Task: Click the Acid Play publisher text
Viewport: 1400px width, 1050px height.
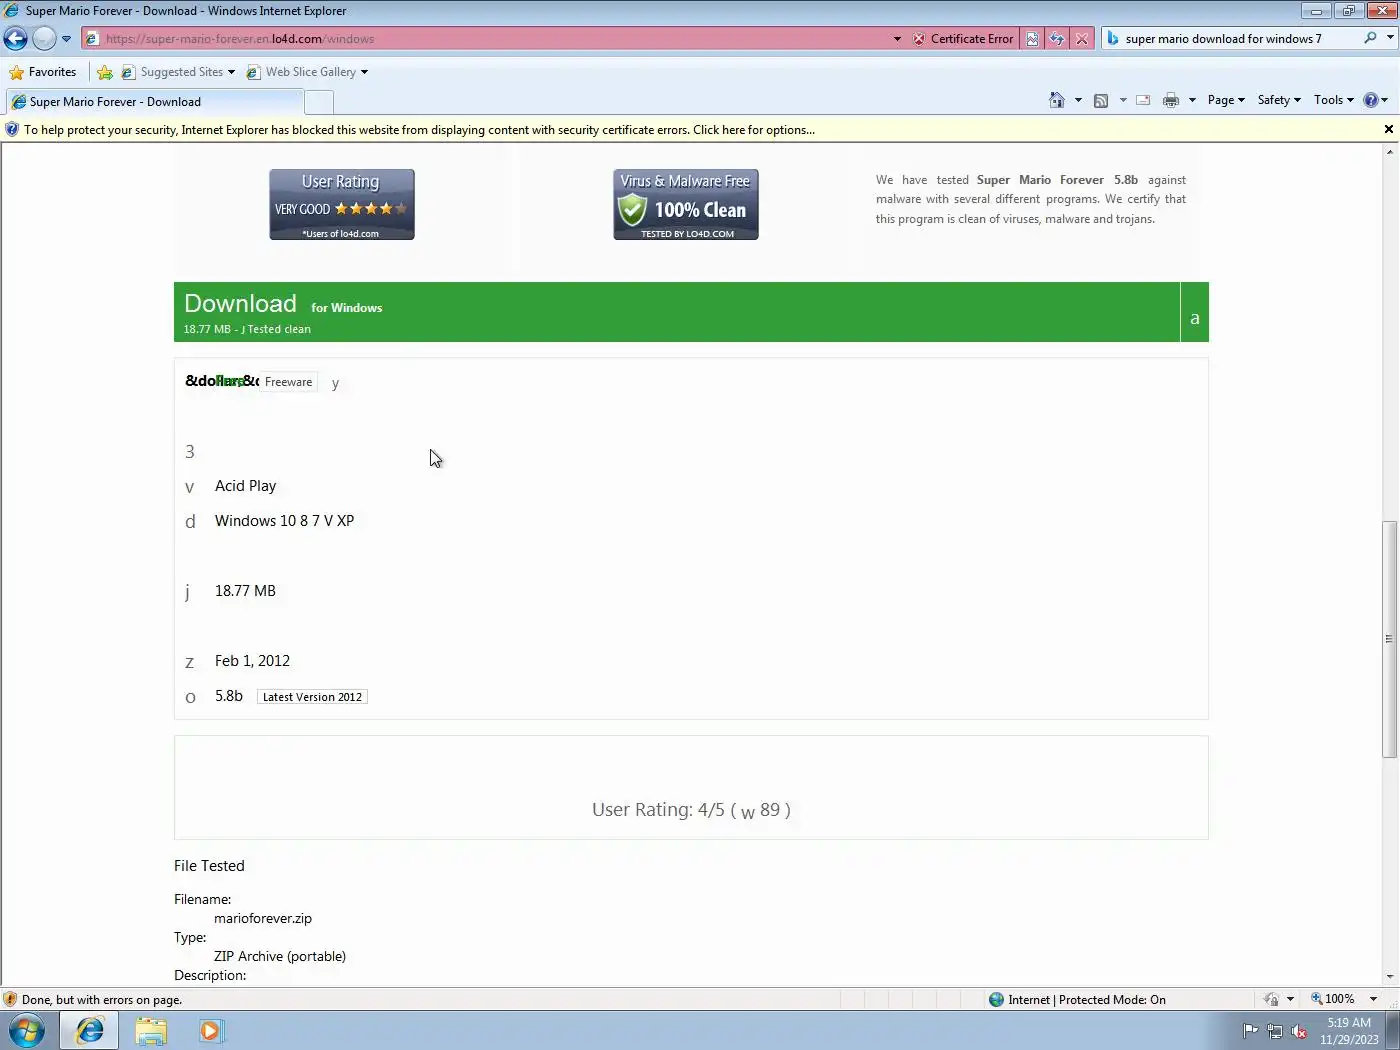Action: [245, 486]
